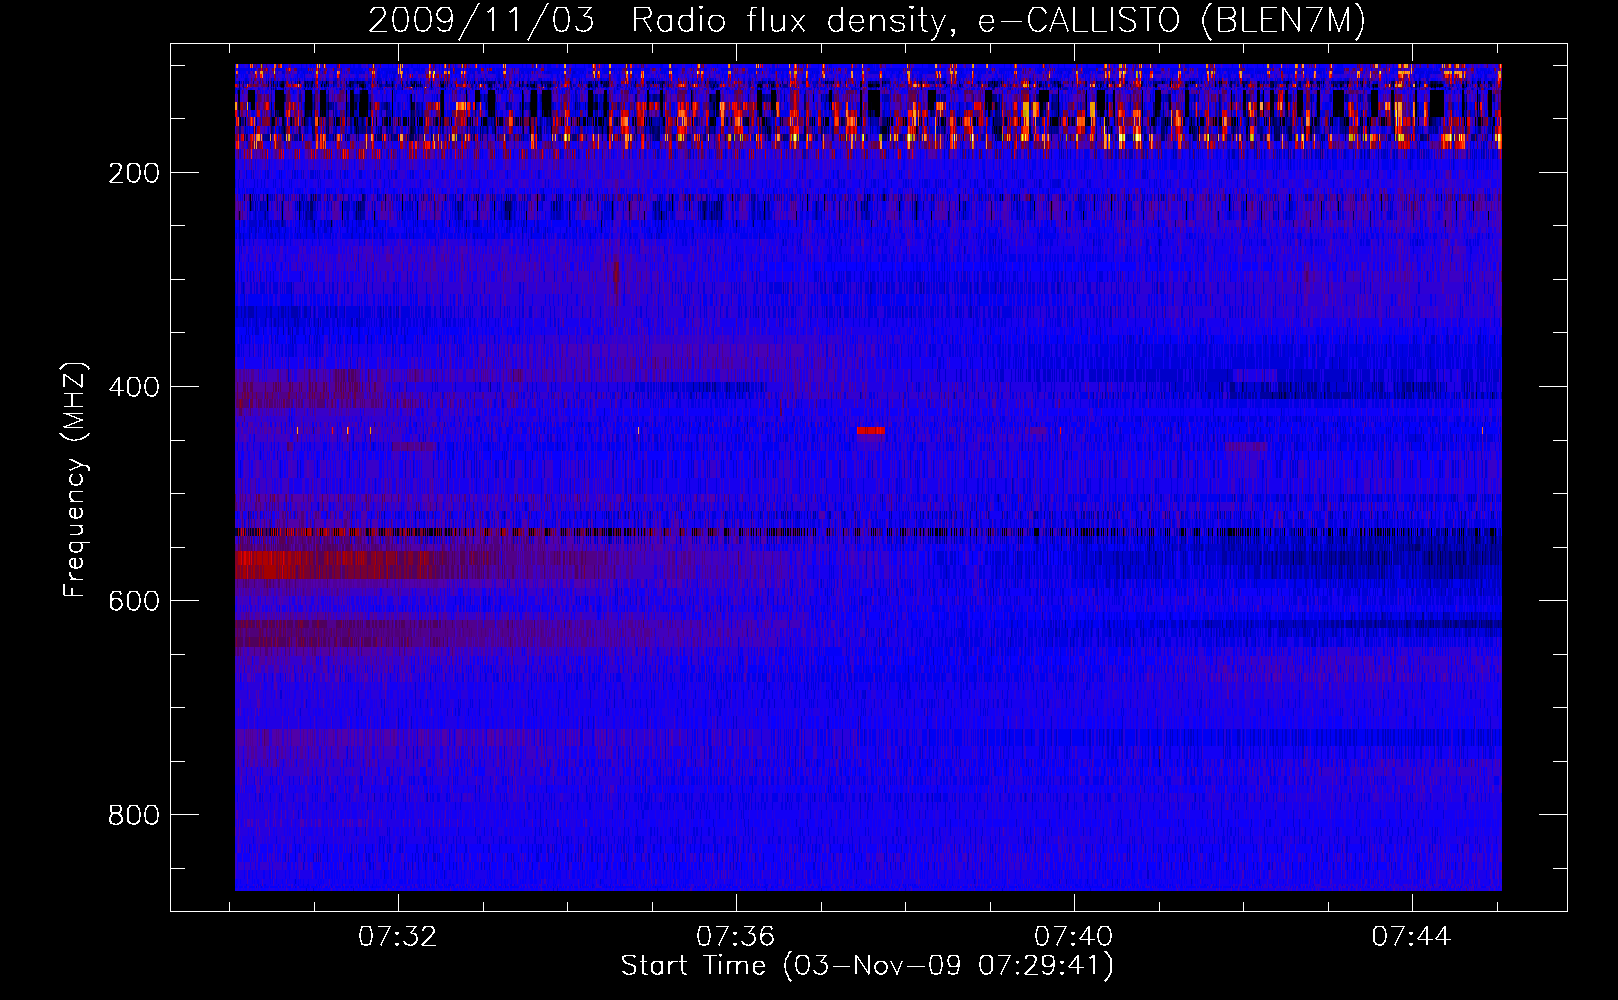Viewport: 1618px width, 1000px height.
Task: Click the 'Start Time (03-Nov-09 07:29:41)' label
Action: (867, 966)
